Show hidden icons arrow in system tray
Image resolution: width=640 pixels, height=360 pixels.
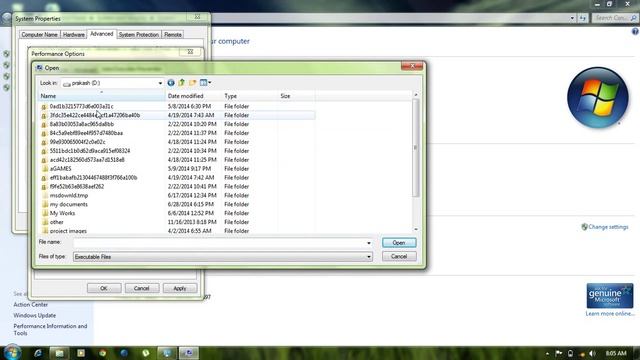click(547, 353)
